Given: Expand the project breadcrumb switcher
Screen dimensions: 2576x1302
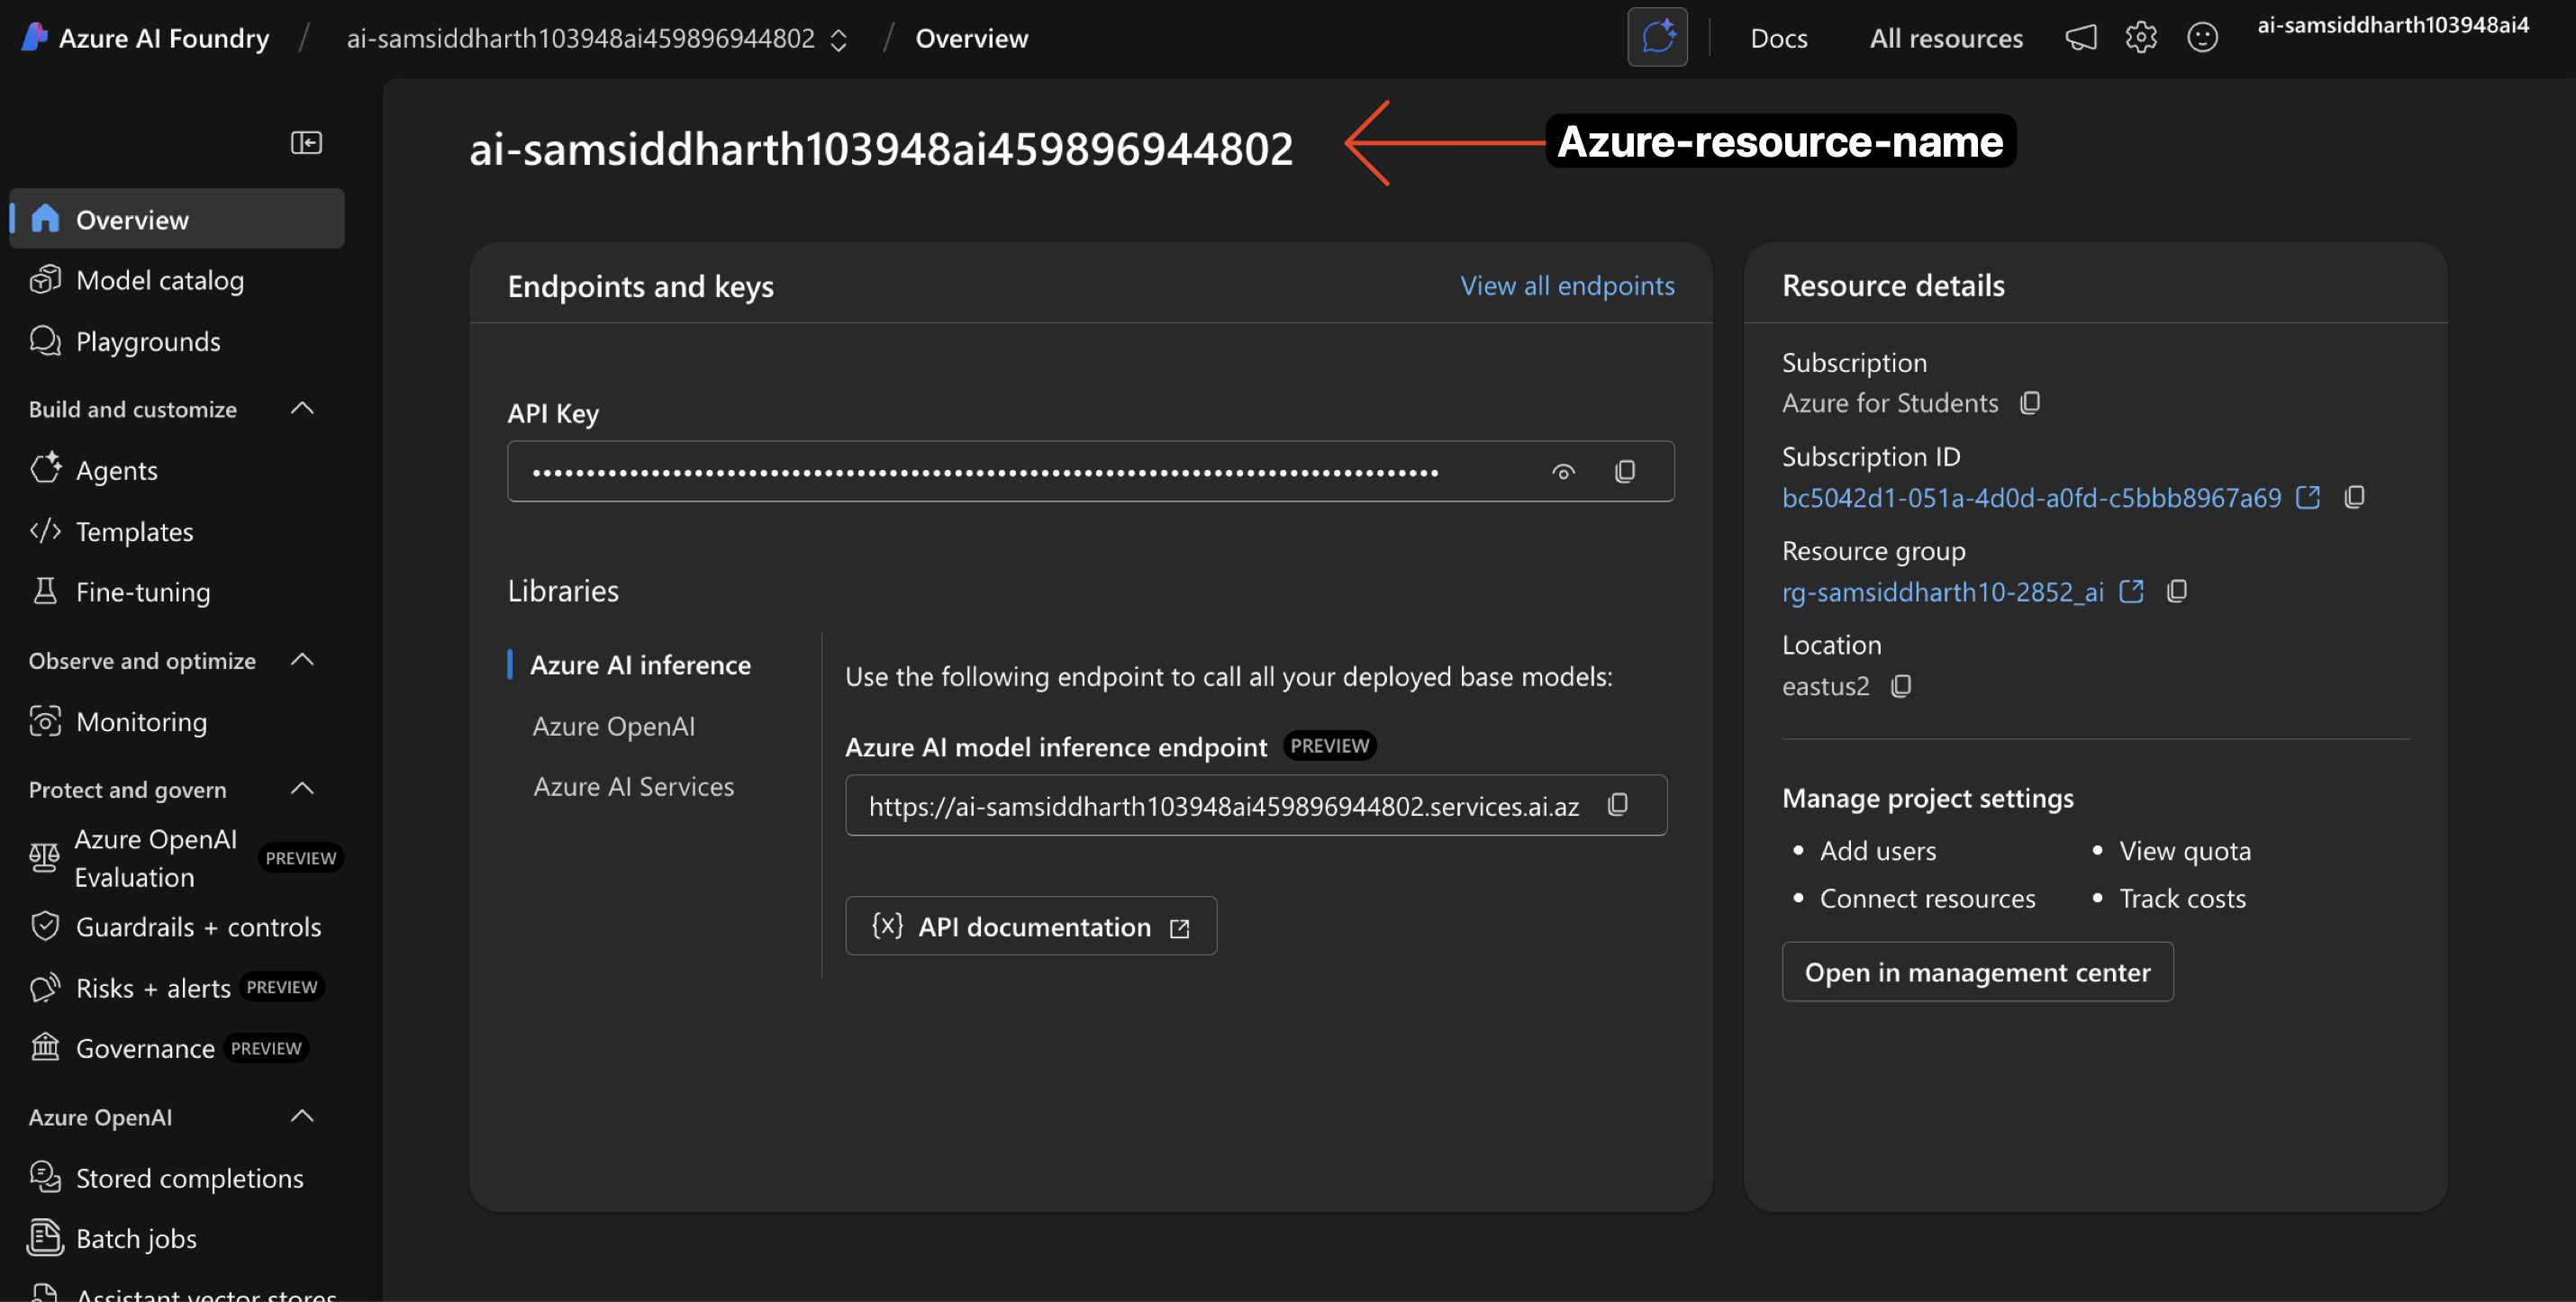Looking at the screenshot, I should 838,39.
